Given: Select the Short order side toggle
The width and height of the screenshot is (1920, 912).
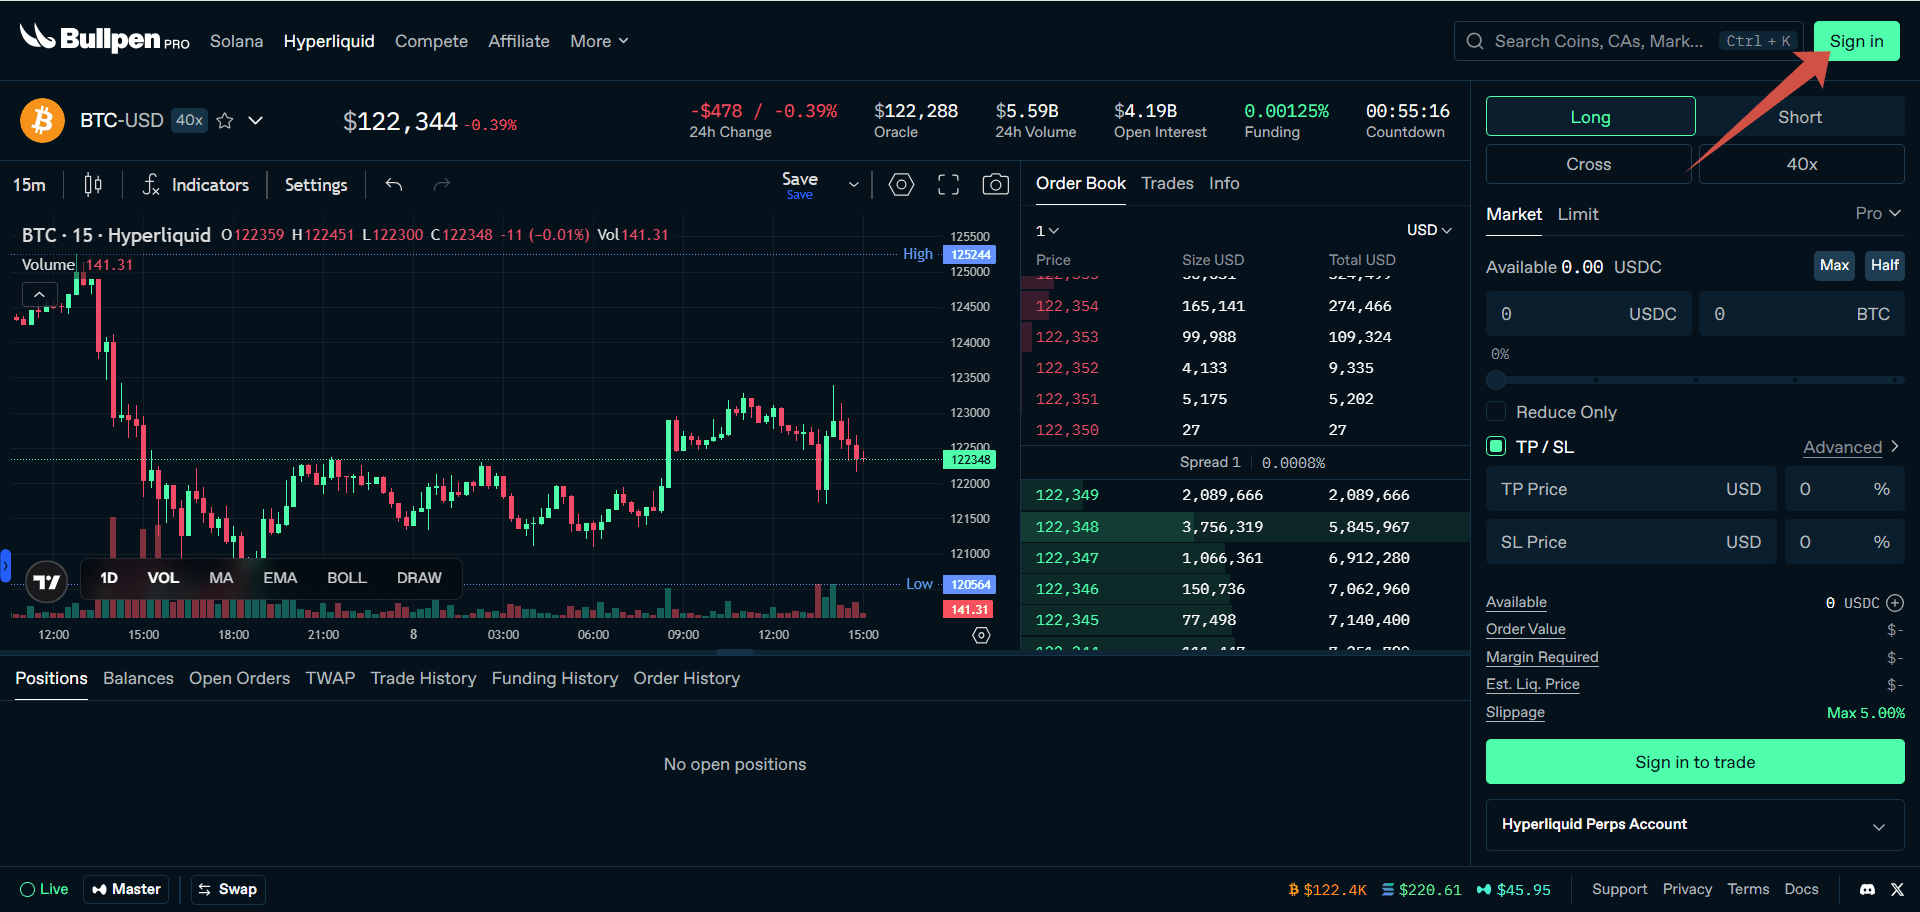Looking at the screenshot, I should coord(1799,117).
